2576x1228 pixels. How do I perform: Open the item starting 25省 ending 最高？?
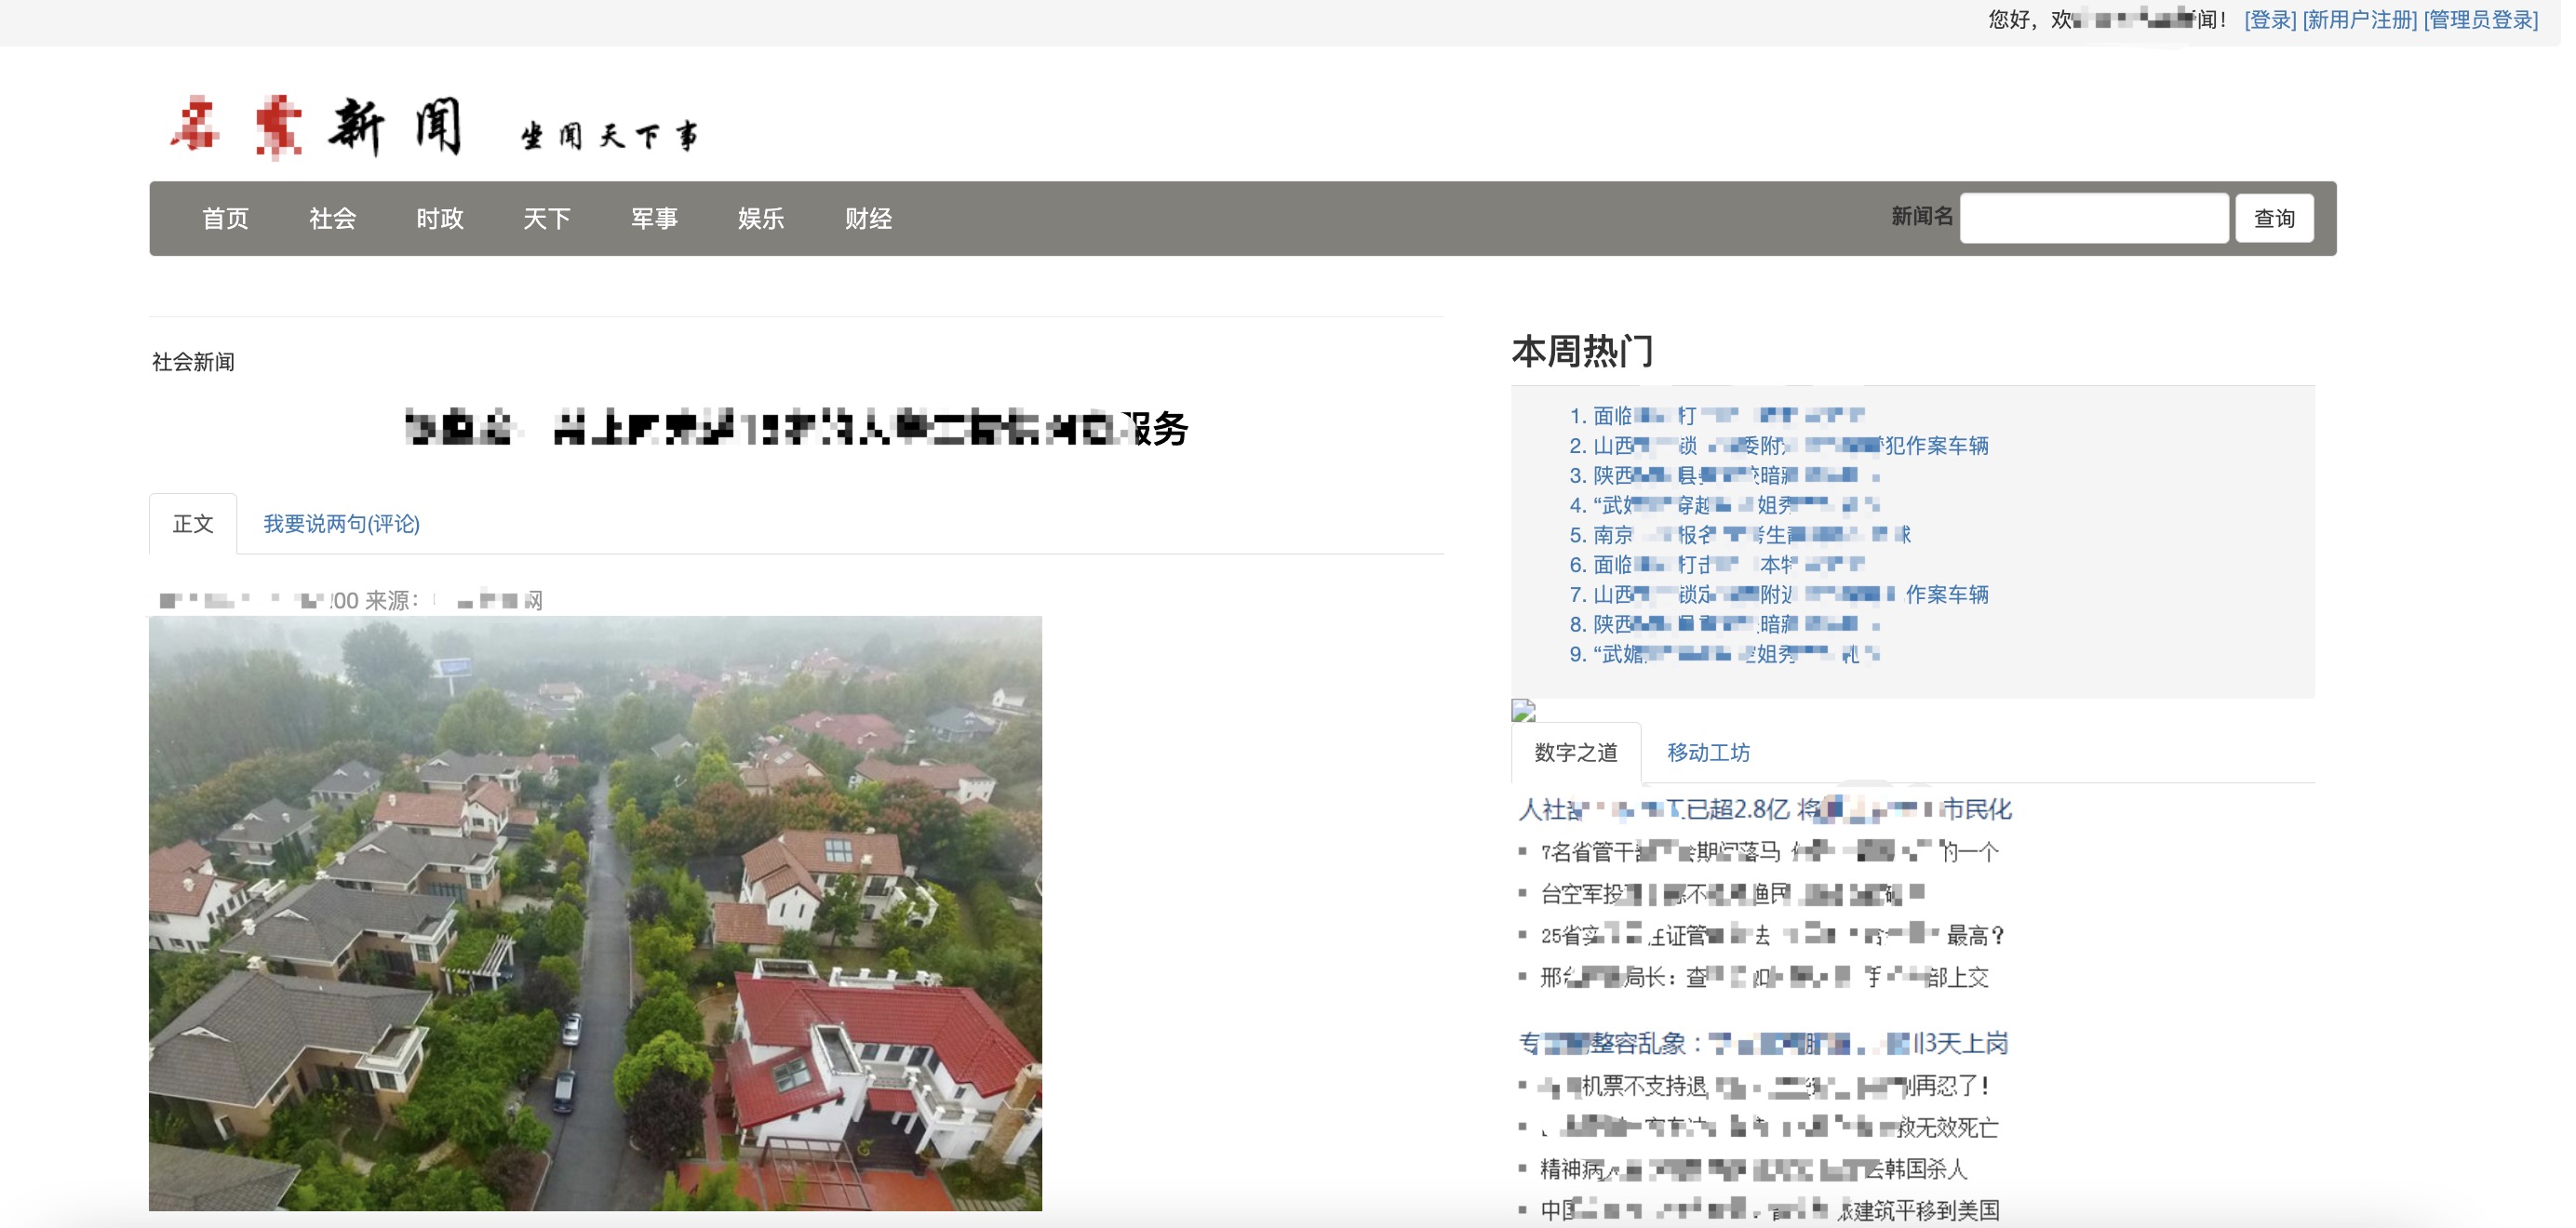[x=1774, y=937]
